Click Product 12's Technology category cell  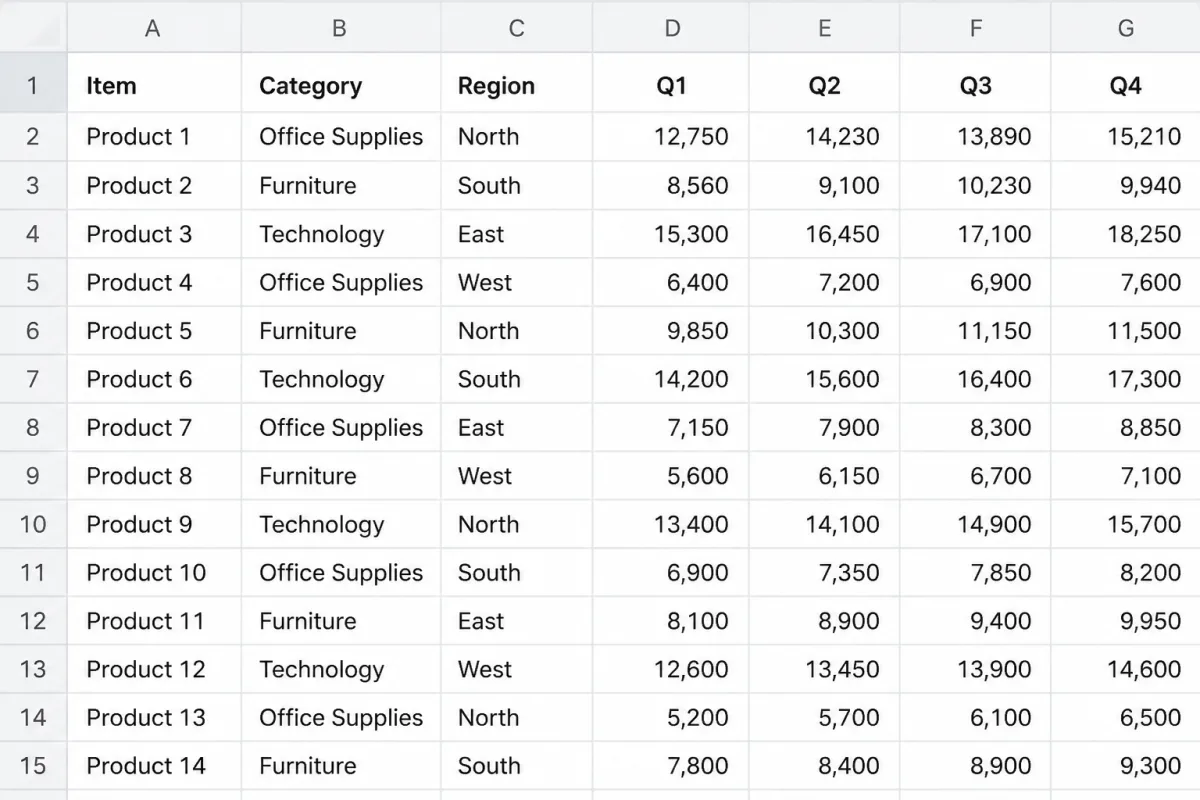point(341,669)
